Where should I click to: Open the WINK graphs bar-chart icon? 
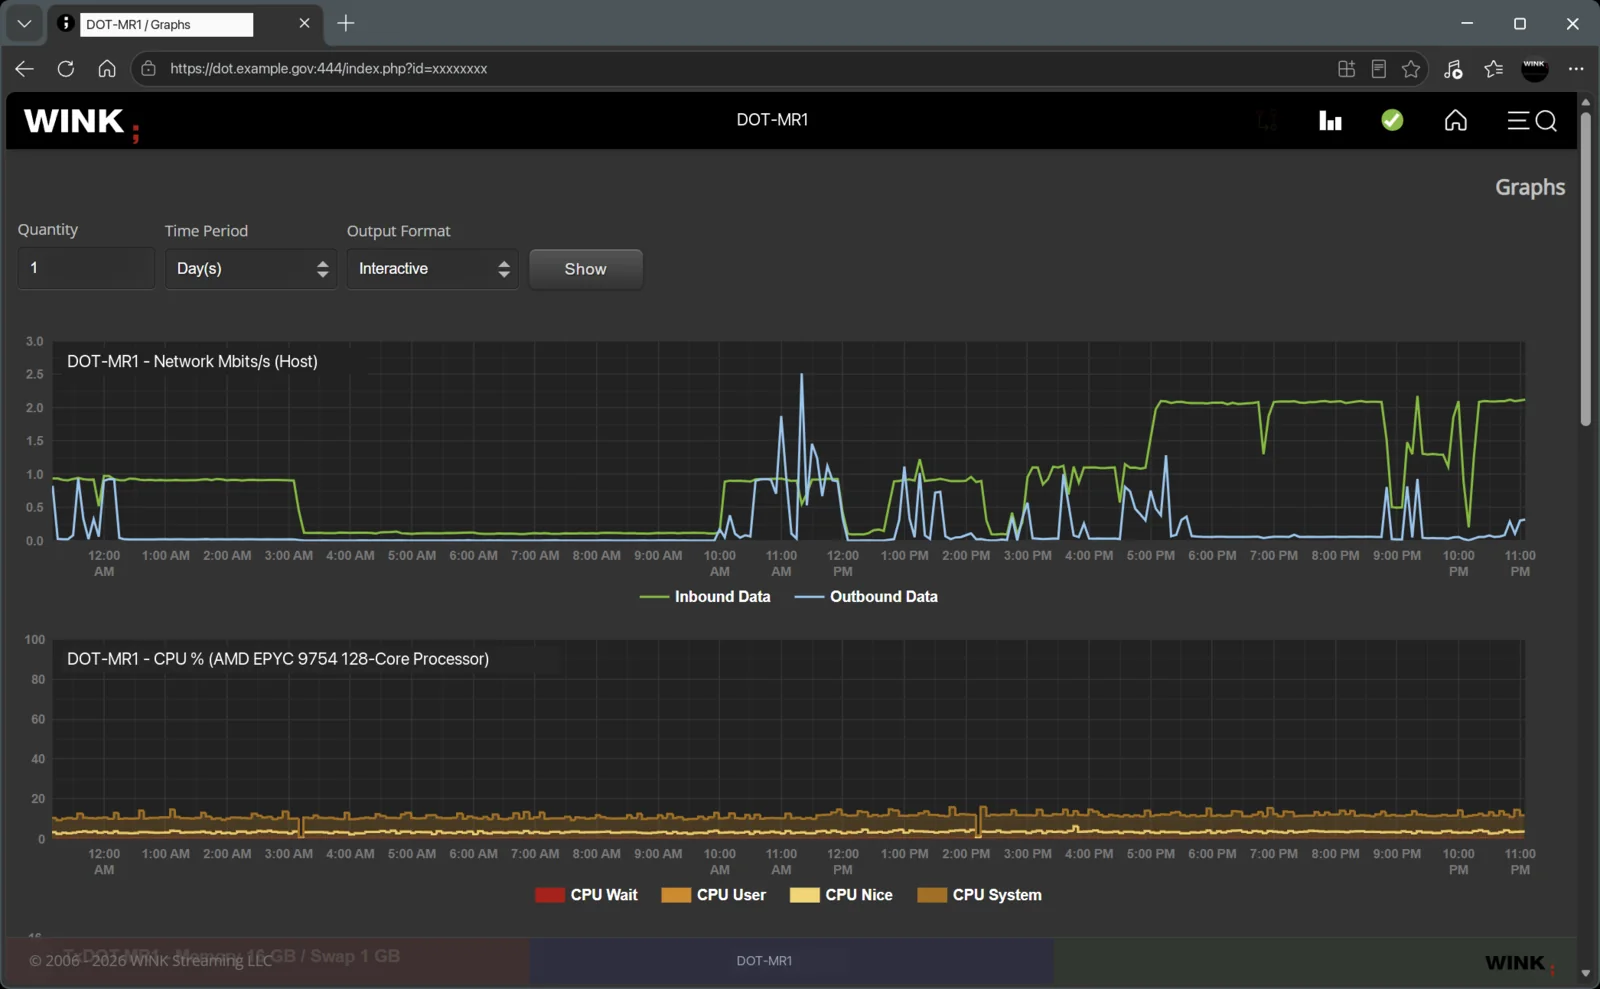coord(1330,121)
